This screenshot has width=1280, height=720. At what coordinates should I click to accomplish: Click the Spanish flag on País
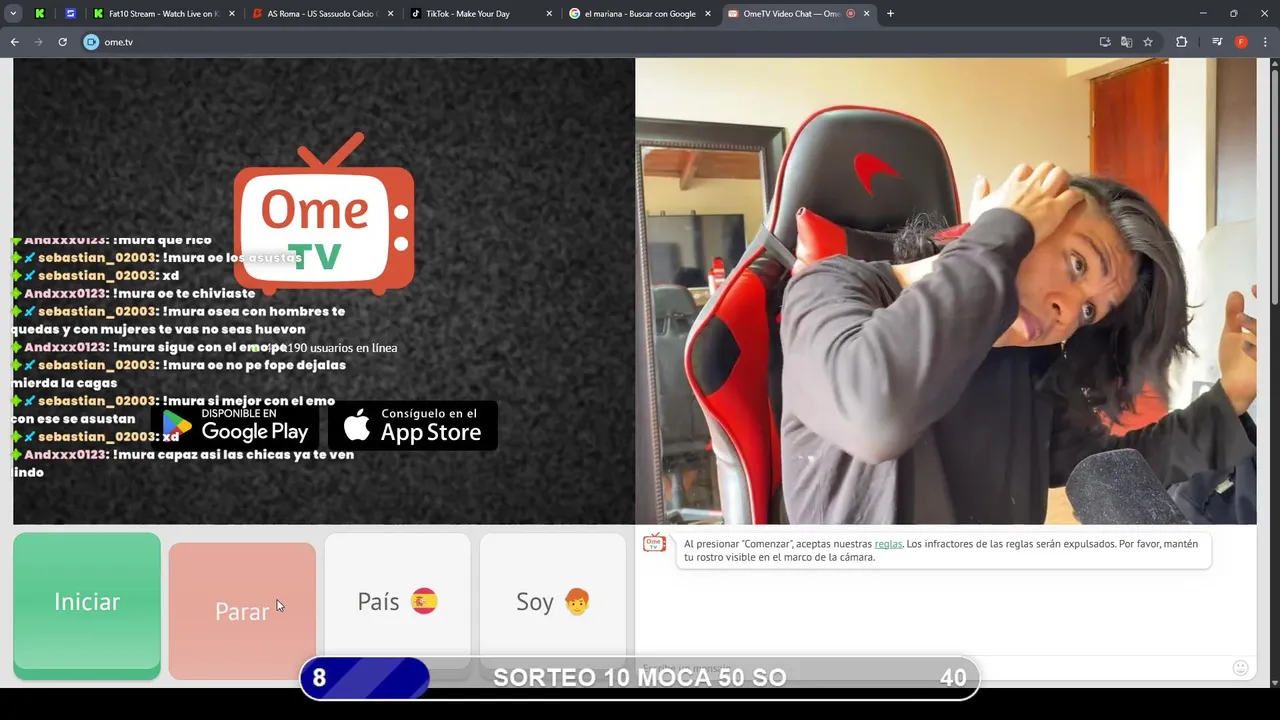pos(424,602)
